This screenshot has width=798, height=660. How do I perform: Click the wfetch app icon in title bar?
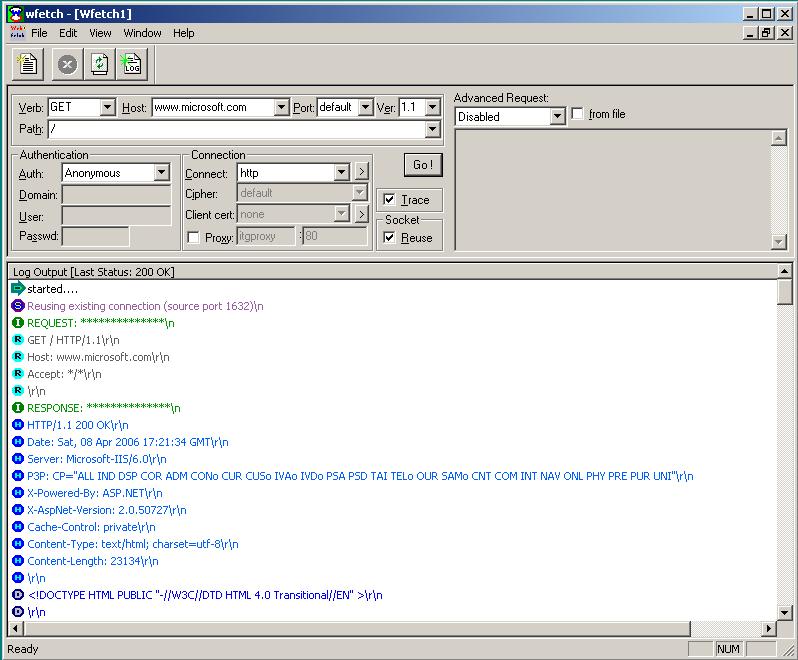[16, 14]
